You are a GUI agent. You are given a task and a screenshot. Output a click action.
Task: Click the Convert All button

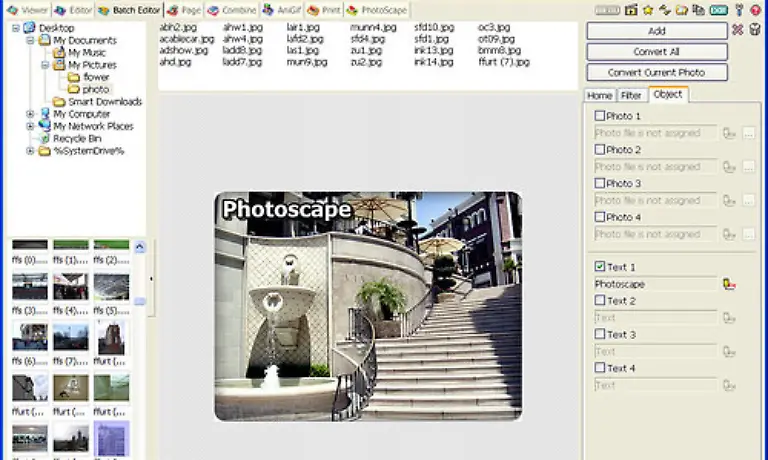[657, 51]
